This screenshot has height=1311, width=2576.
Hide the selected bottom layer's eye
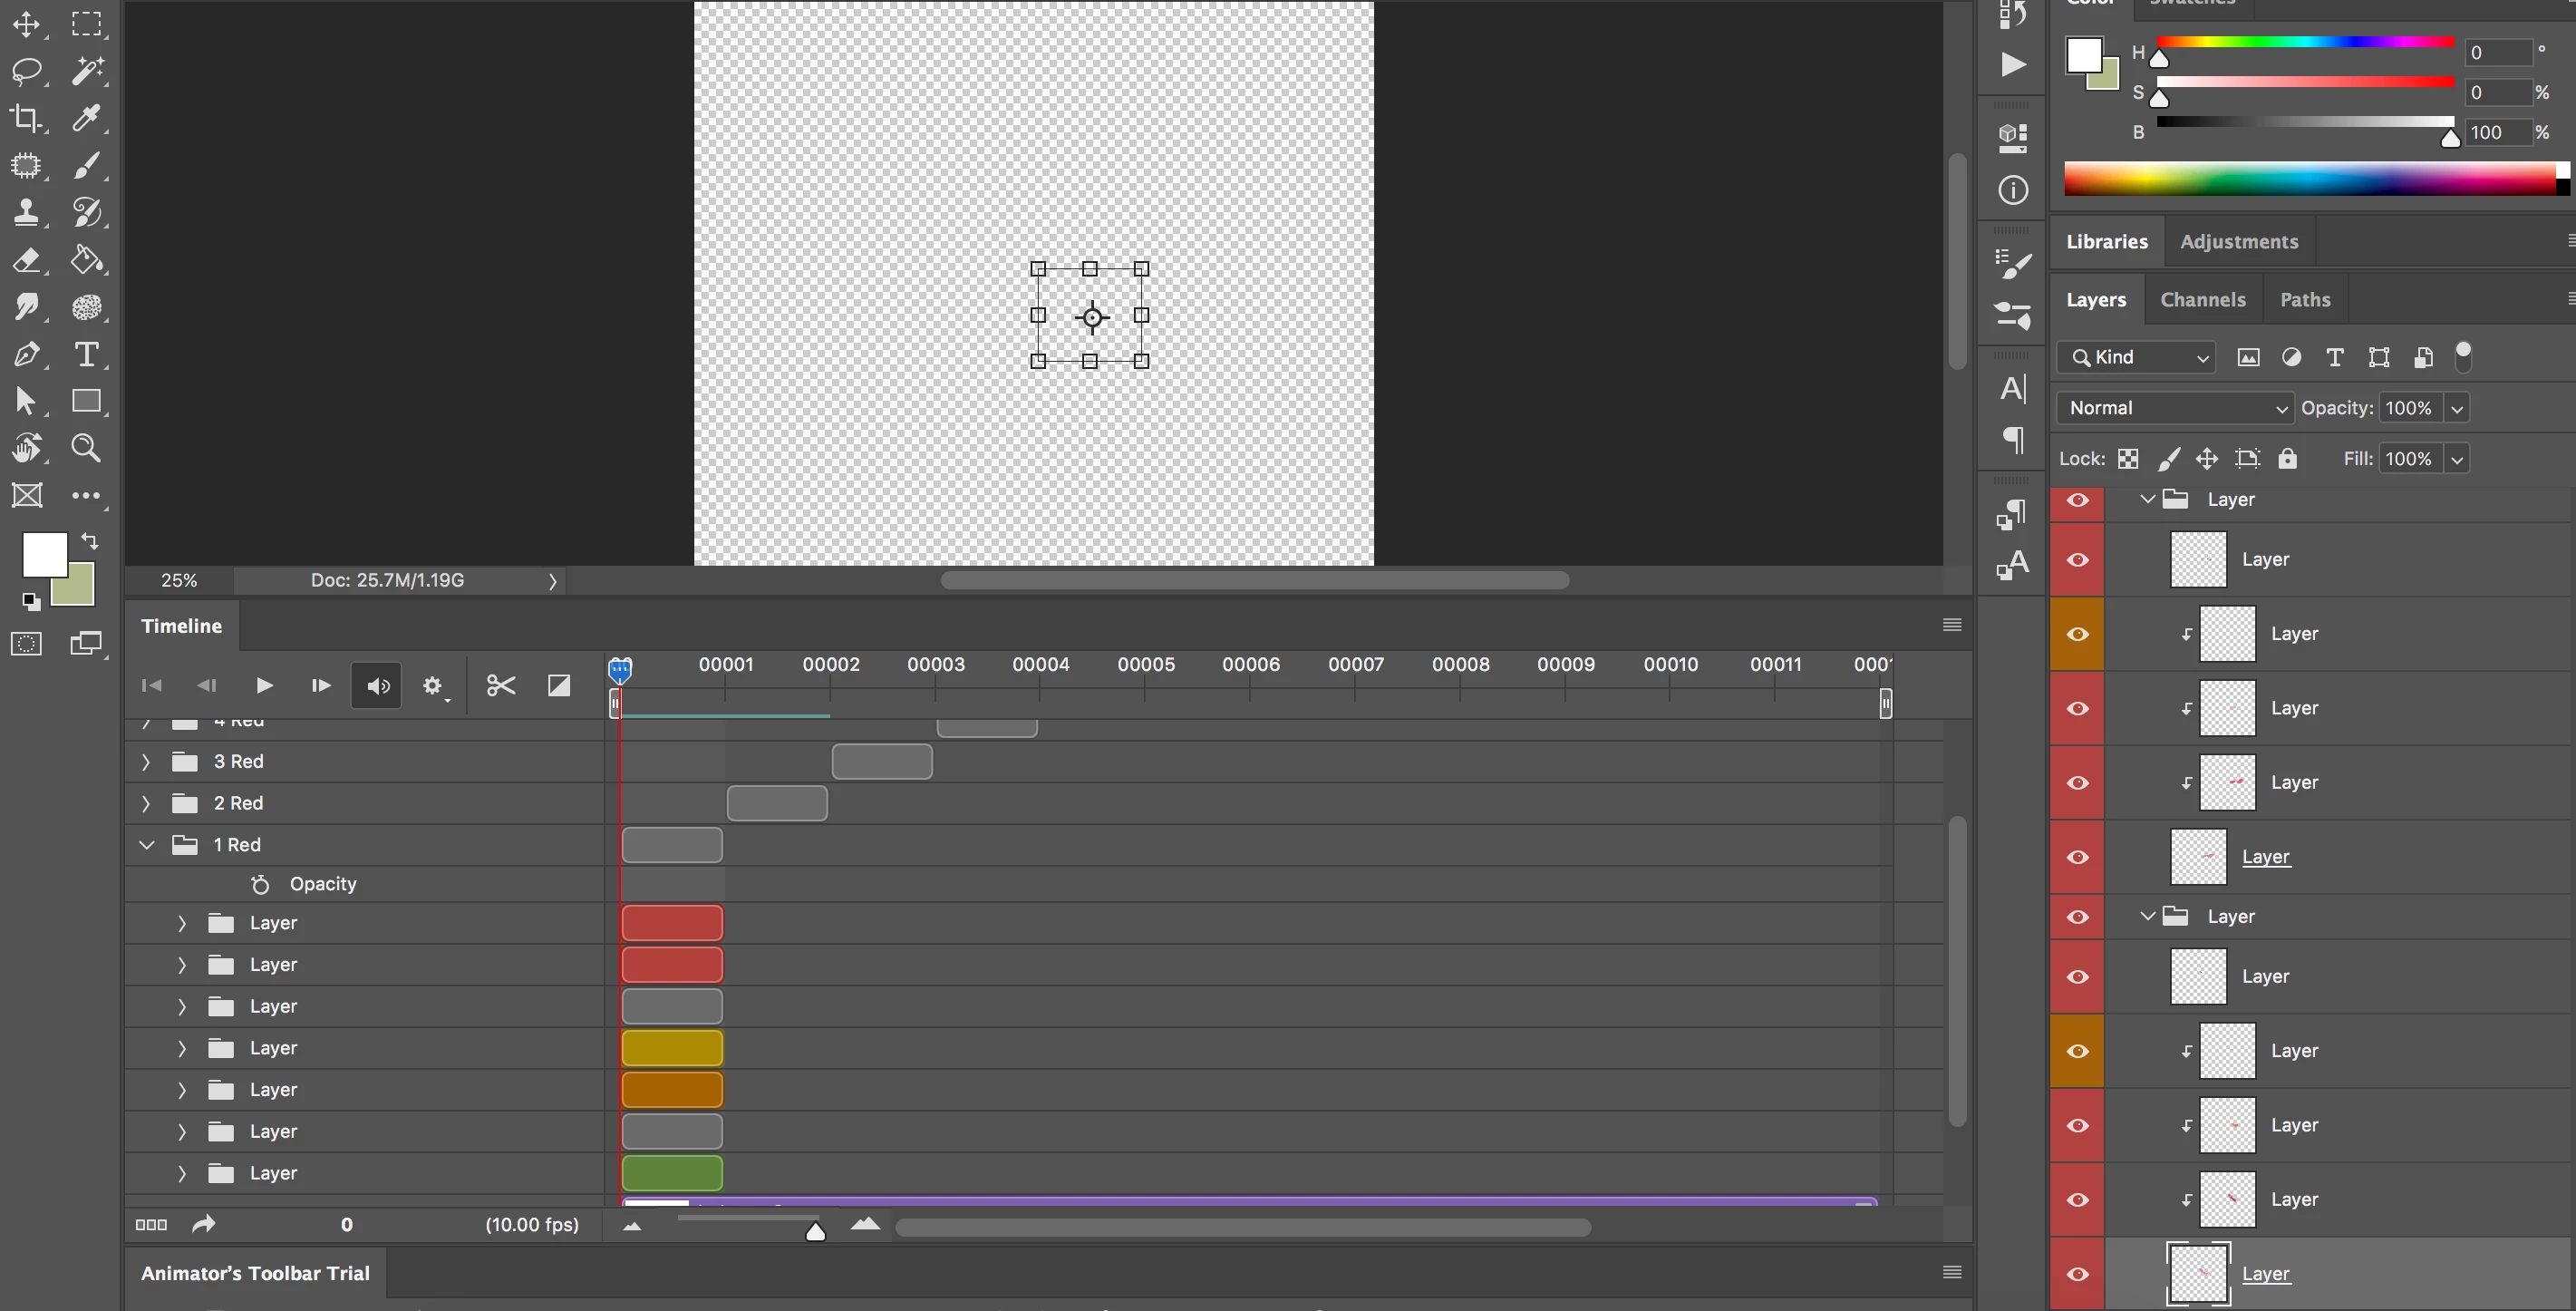coord(2077,1273)
